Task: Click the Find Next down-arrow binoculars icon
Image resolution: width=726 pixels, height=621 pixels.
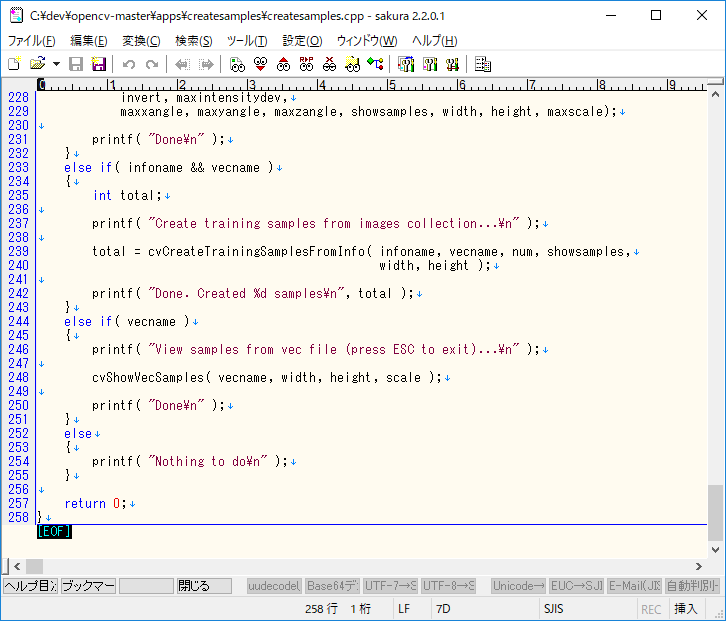Action: coord(260,64)
